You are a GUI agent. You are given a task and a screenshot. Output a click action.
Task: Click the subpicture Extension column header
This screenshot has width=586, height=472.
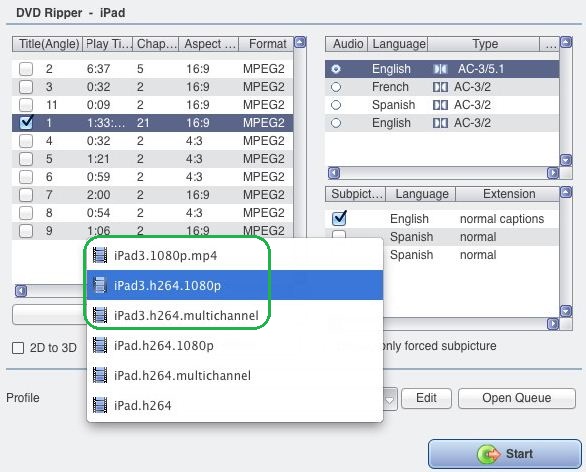[x=508, y=194]
